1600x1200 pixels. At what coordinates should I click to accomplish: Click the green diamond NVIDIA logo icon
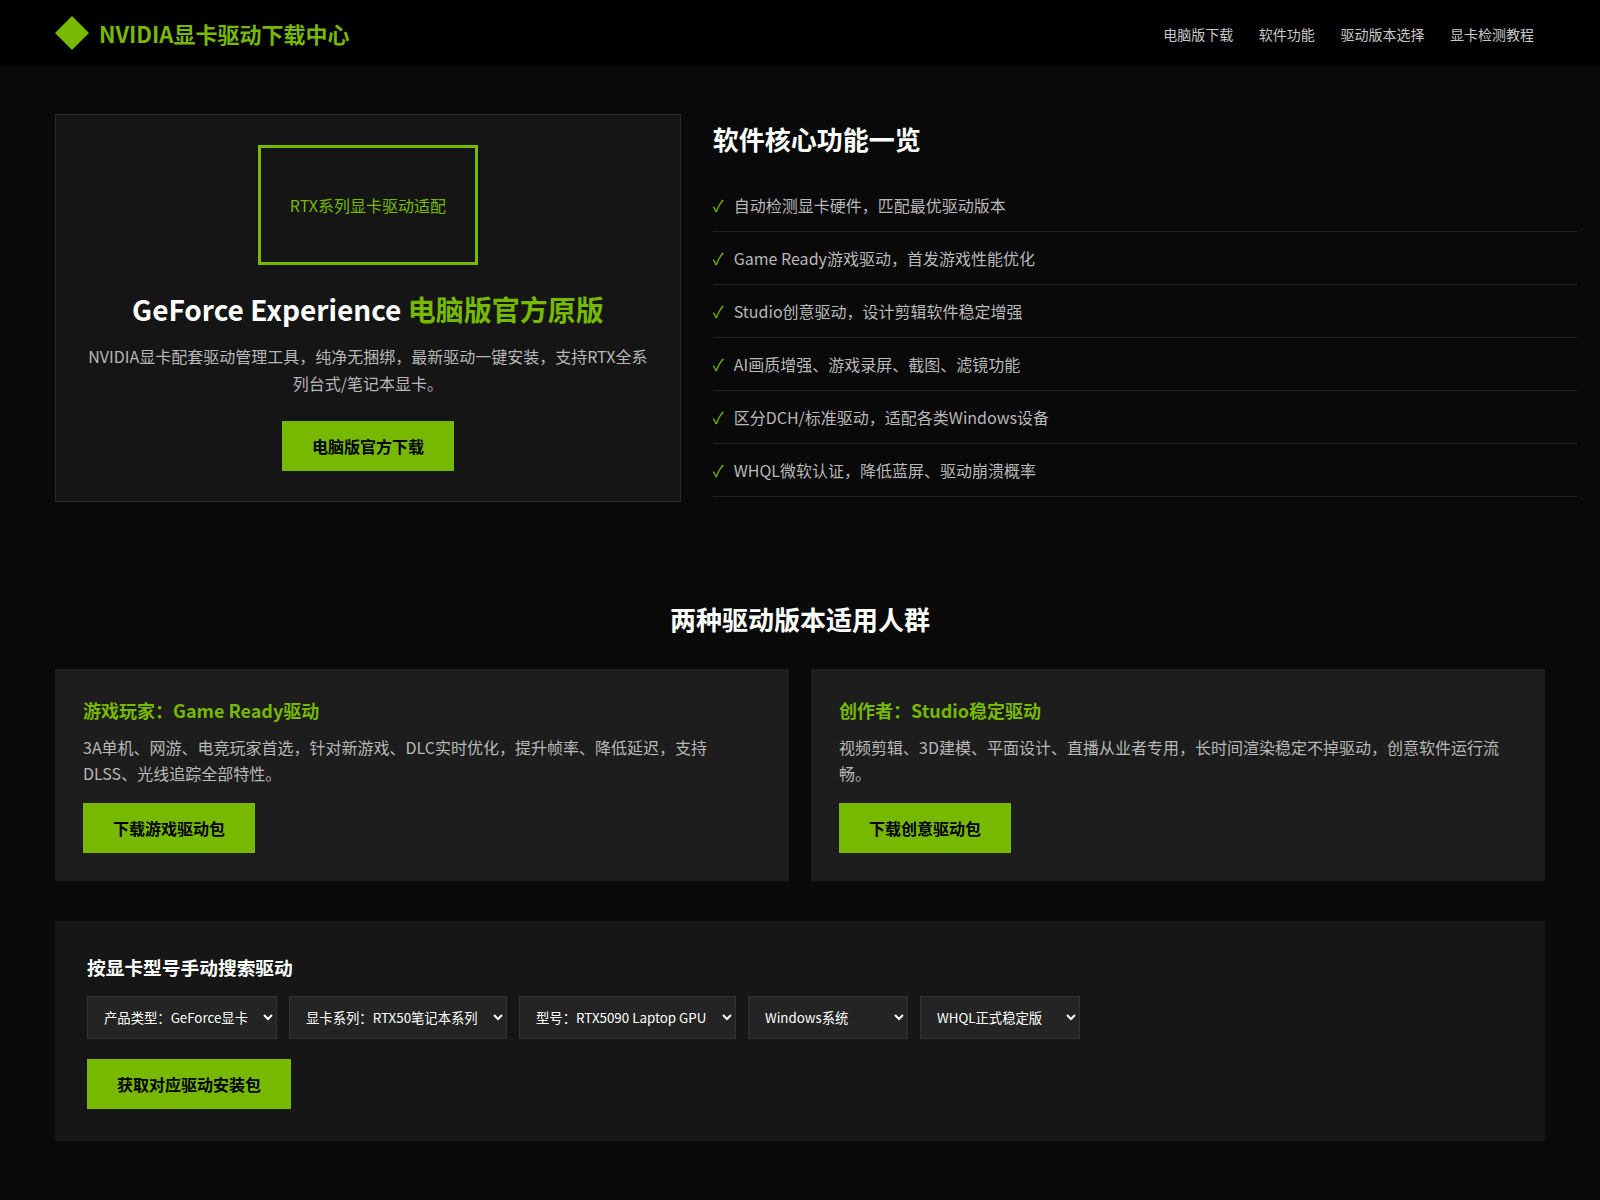72,33
